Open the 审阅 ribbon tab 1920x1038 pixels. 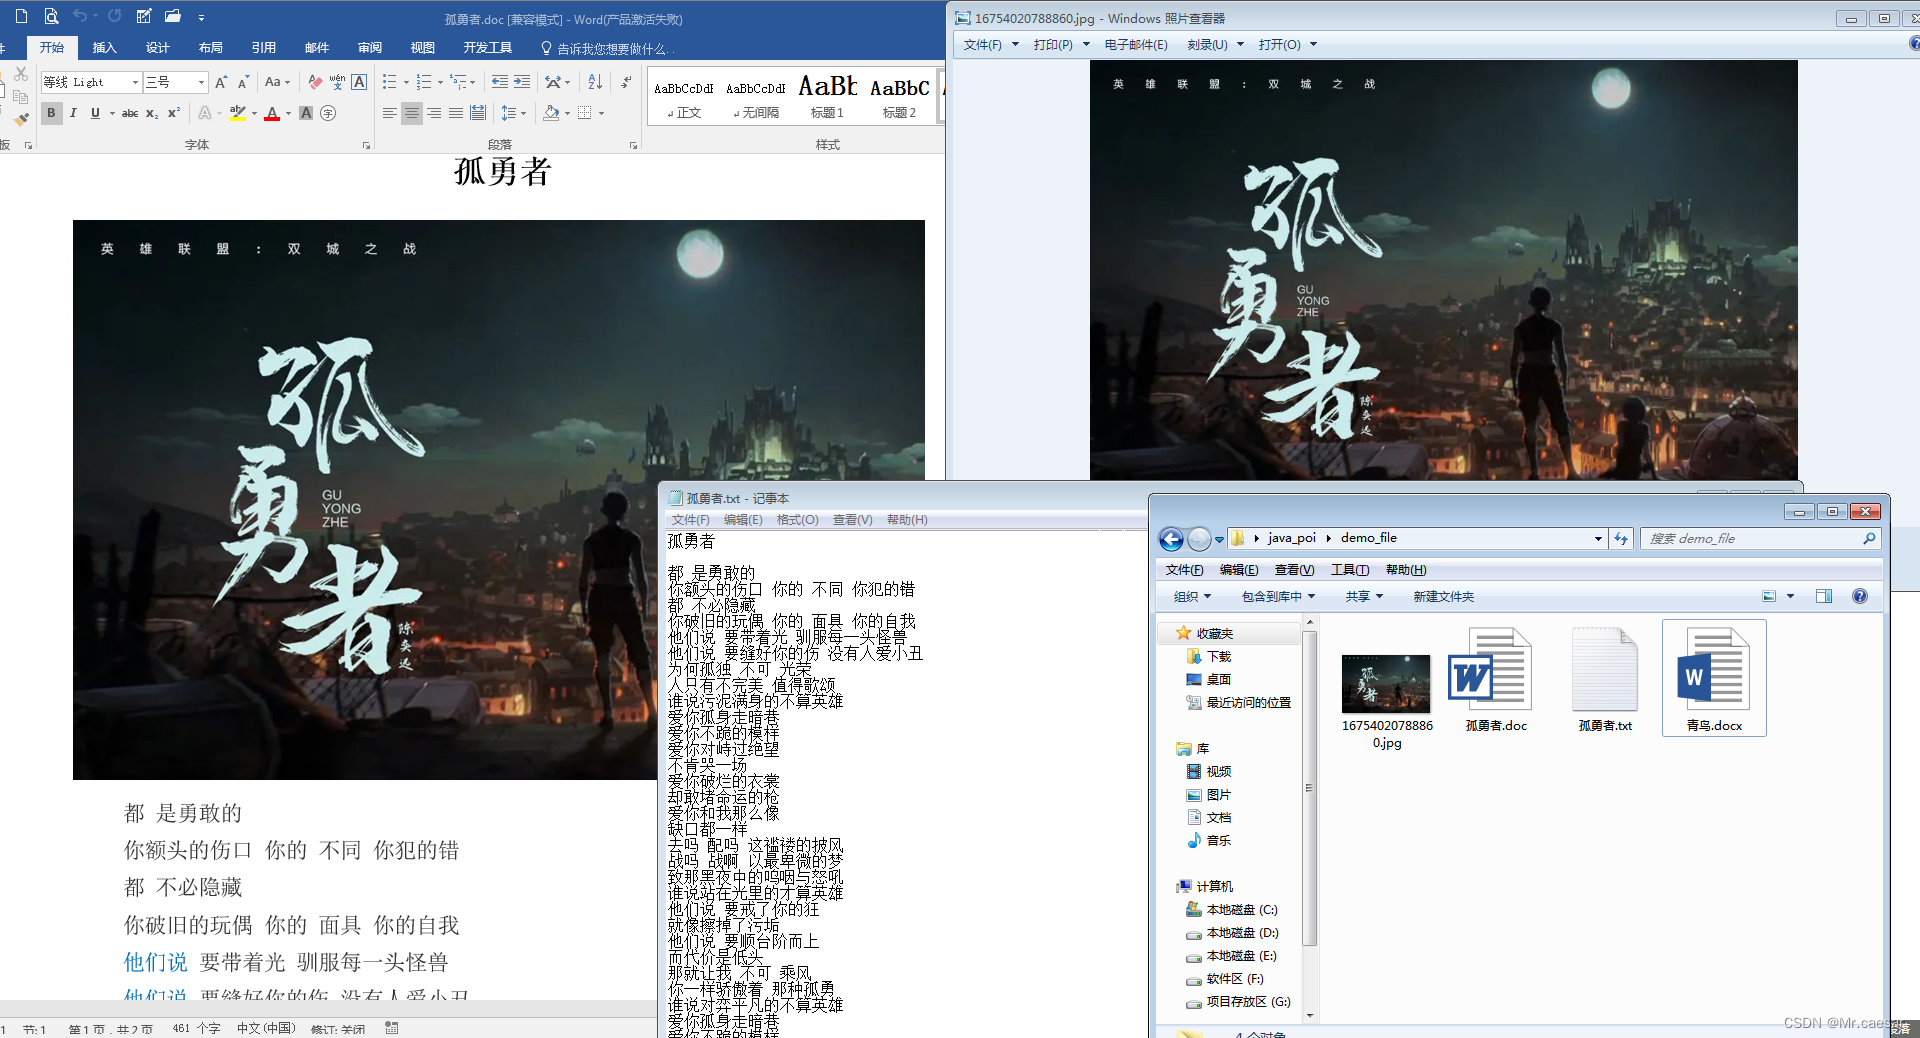[x=369, y=47]
